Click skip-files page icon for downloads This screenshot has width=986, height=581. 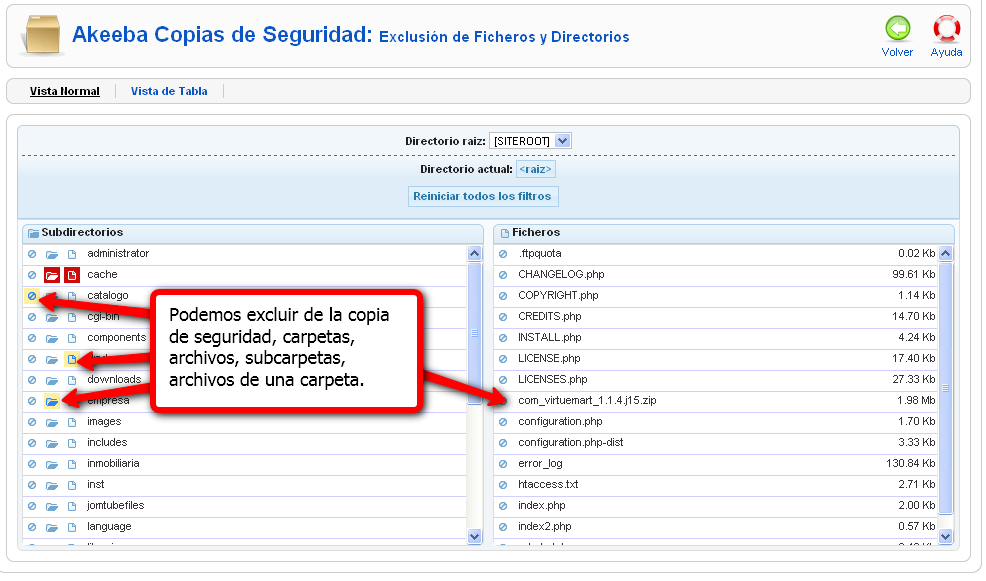click(72, 381)
